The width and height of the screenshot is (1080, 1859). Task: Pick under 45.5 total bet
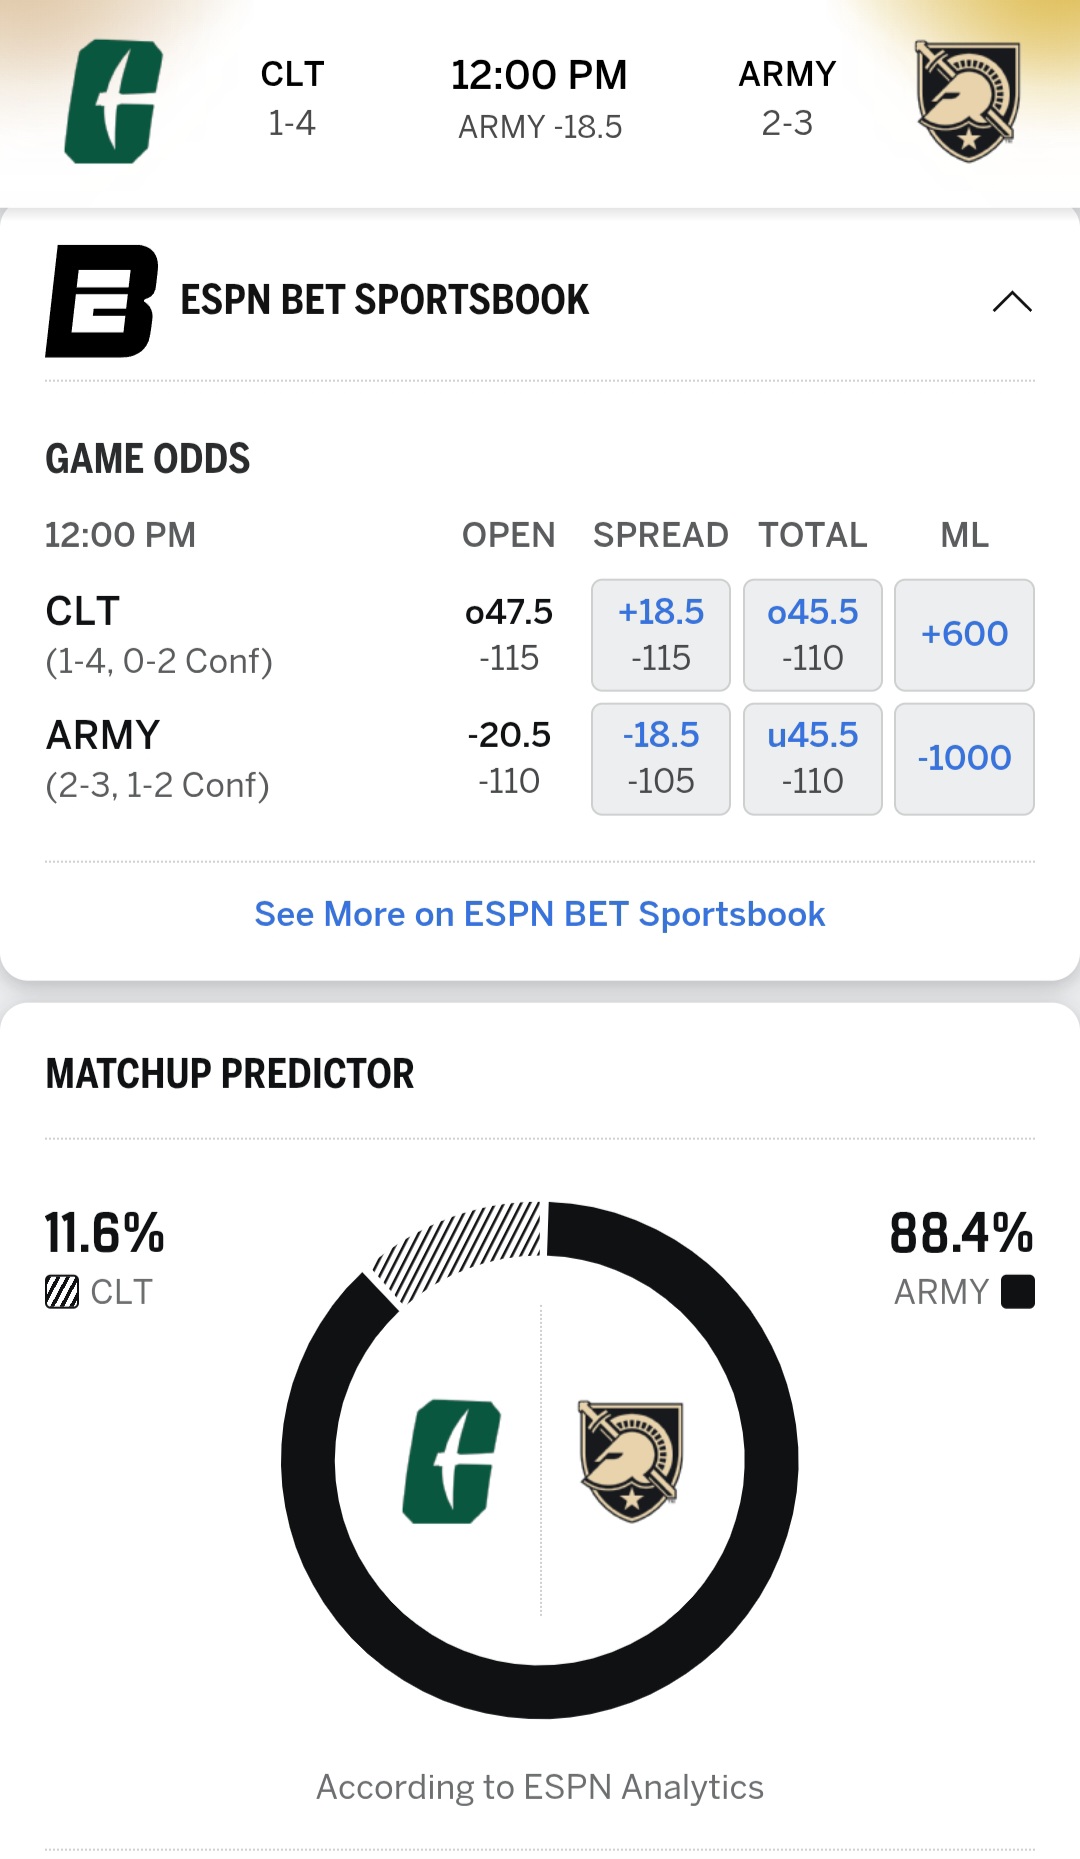click(x=812, y=758)
